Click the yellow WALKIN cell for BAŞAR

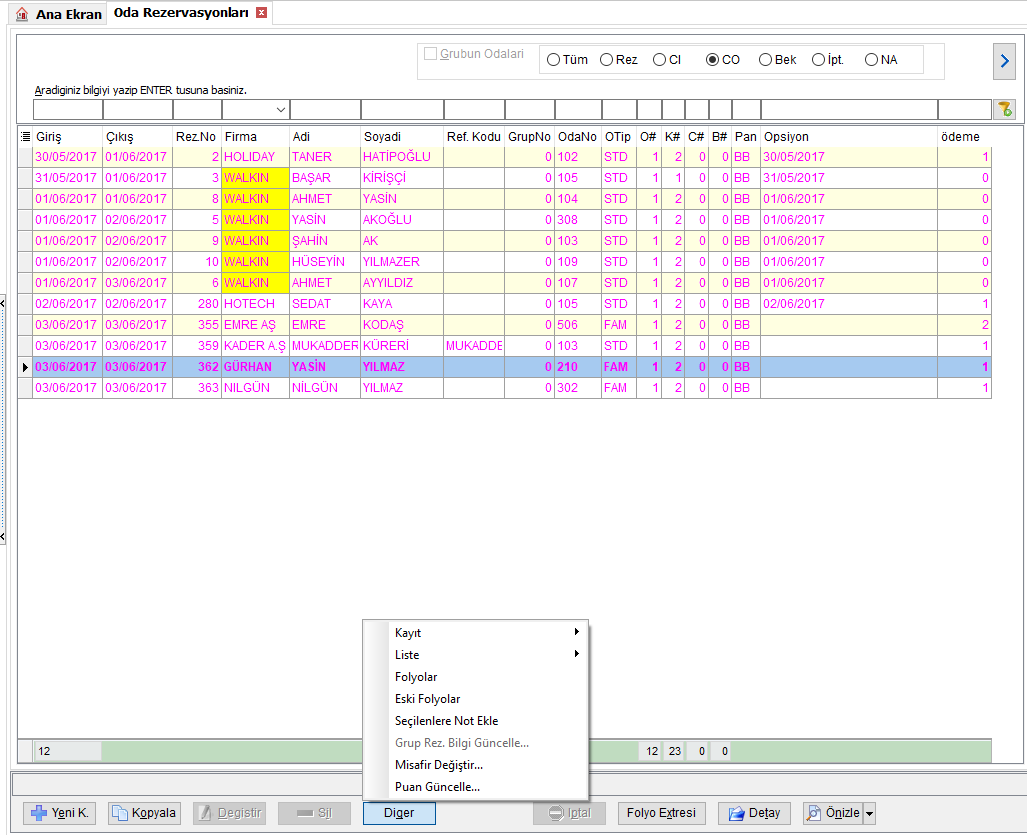255,177
